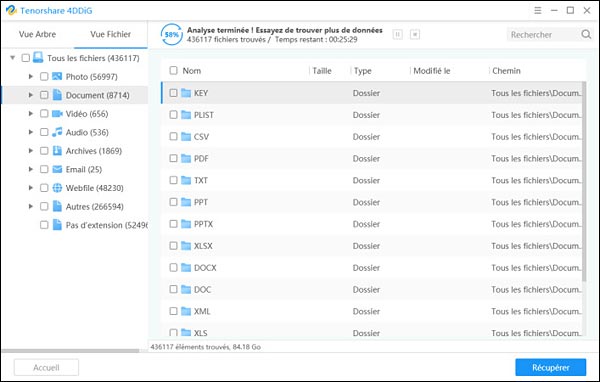
Task: Check the KEY folder checkbox
Action: (173, 93)
